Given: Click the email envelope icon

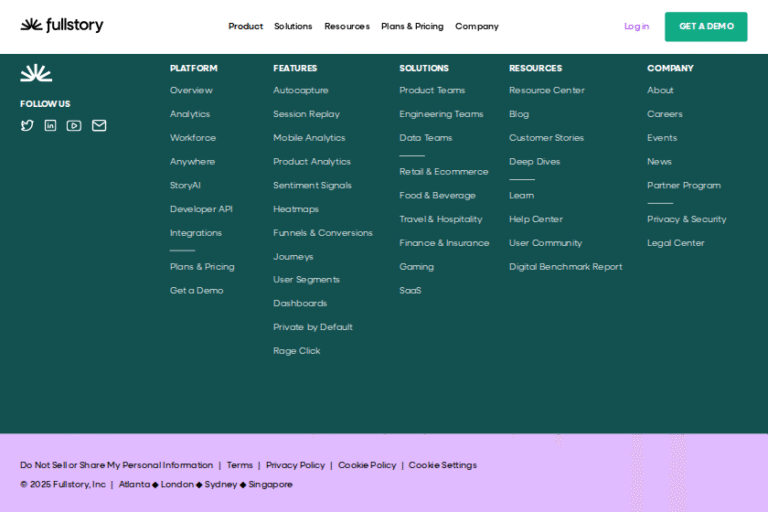Looking at the screenshot, I should pos(99,126).
